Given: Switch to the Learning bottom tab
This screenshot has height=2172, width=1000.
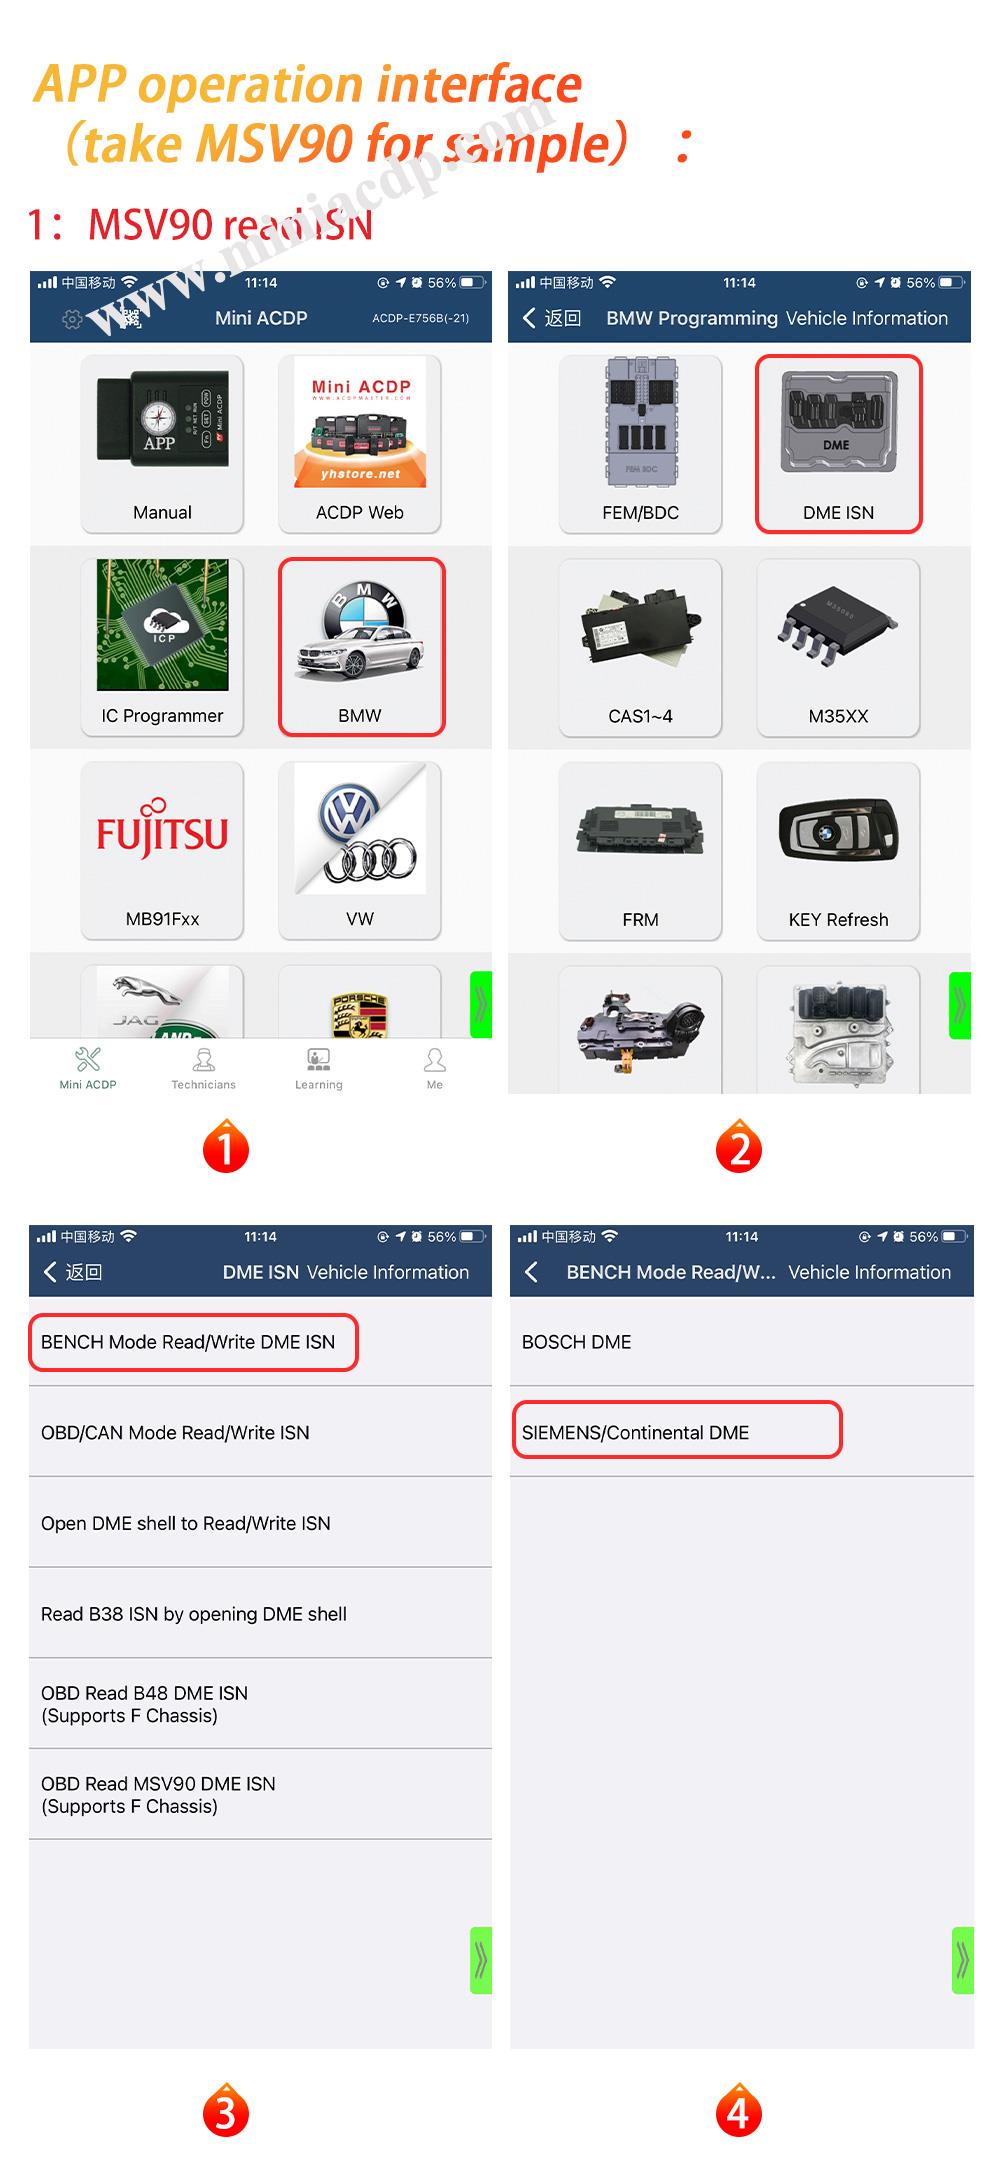Looking at the screenshot, I should tap(319, 1069).
